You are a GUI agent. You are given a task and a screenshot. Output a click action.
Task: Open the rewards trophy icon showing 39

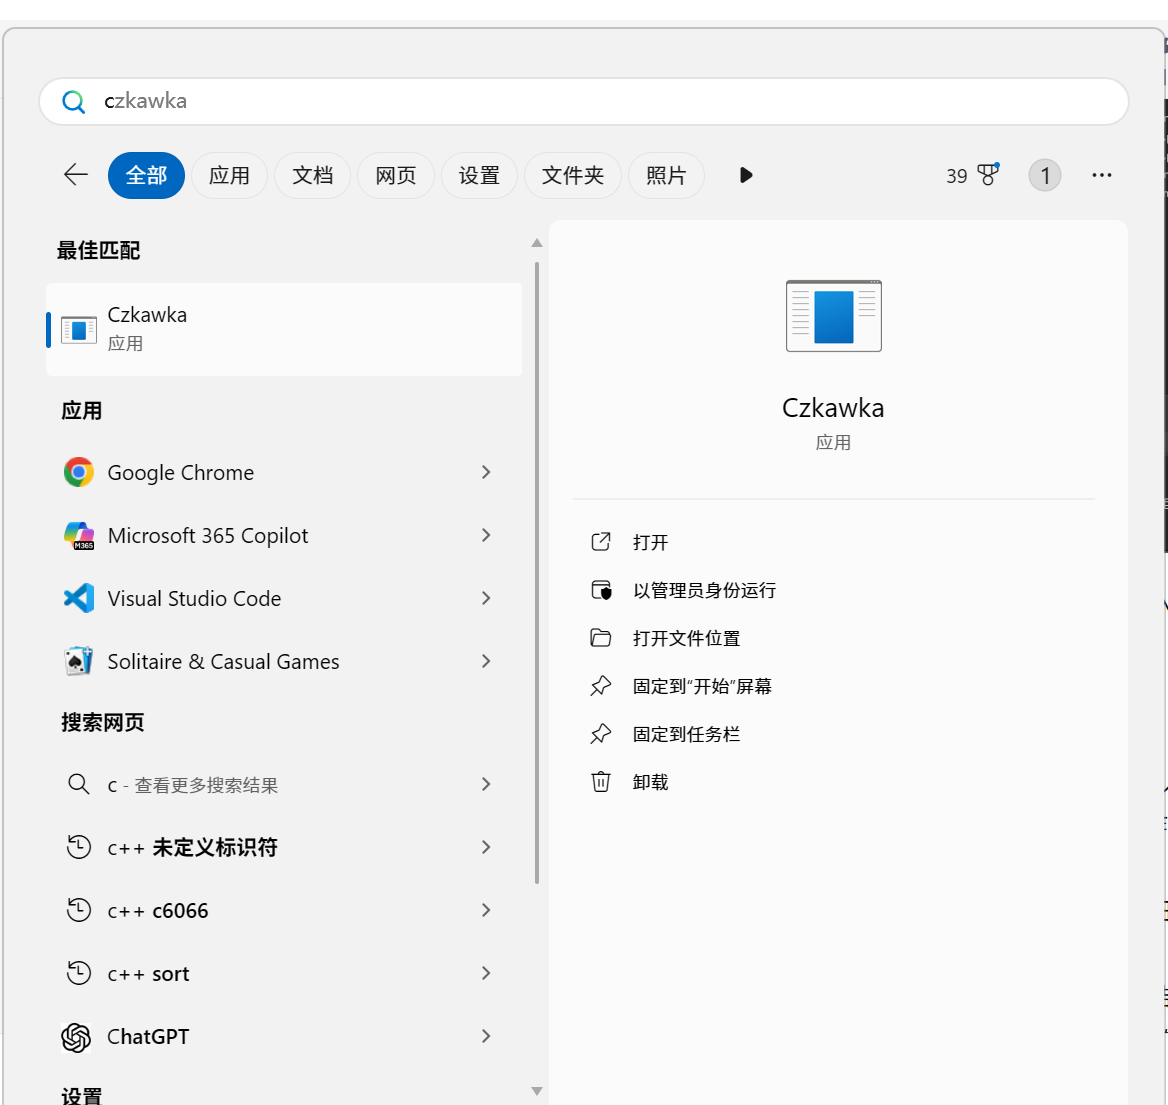[x=988, y=174]
